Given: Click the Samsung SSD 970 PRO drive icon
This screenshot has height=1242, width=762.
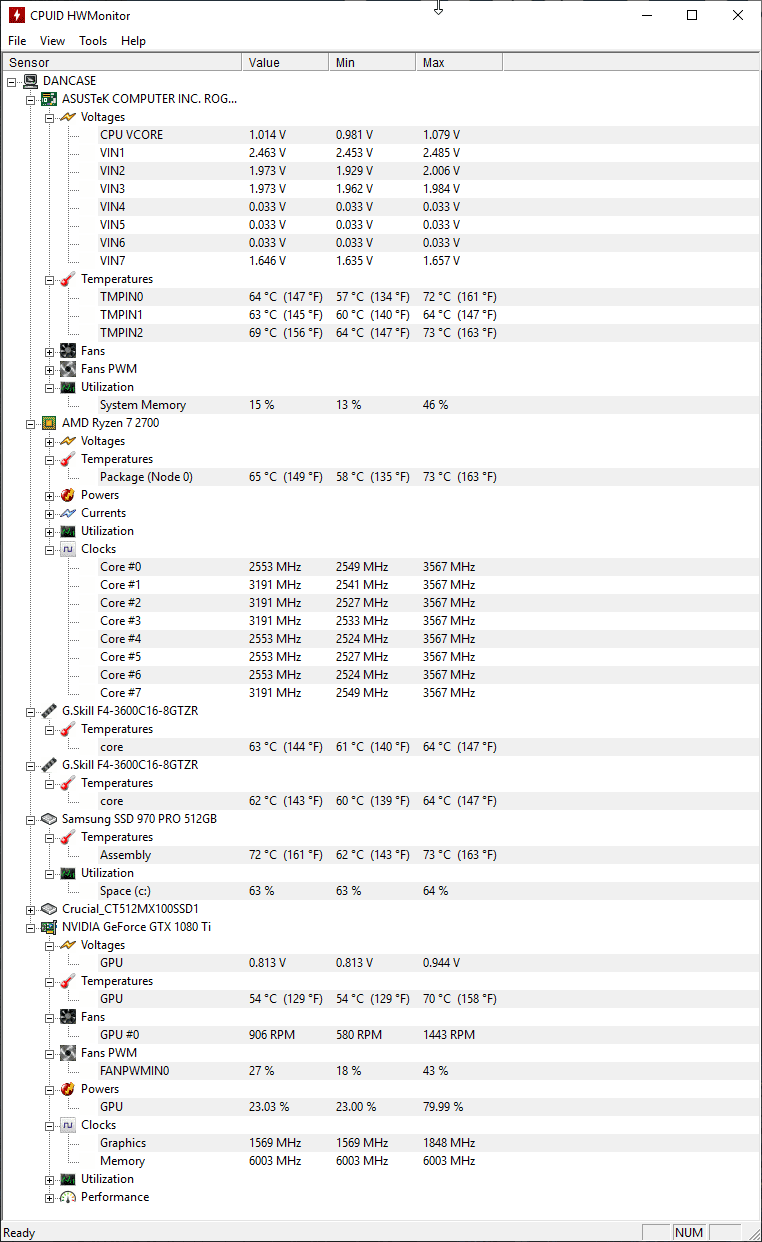Looking at the screenshot, I should 49,819.
